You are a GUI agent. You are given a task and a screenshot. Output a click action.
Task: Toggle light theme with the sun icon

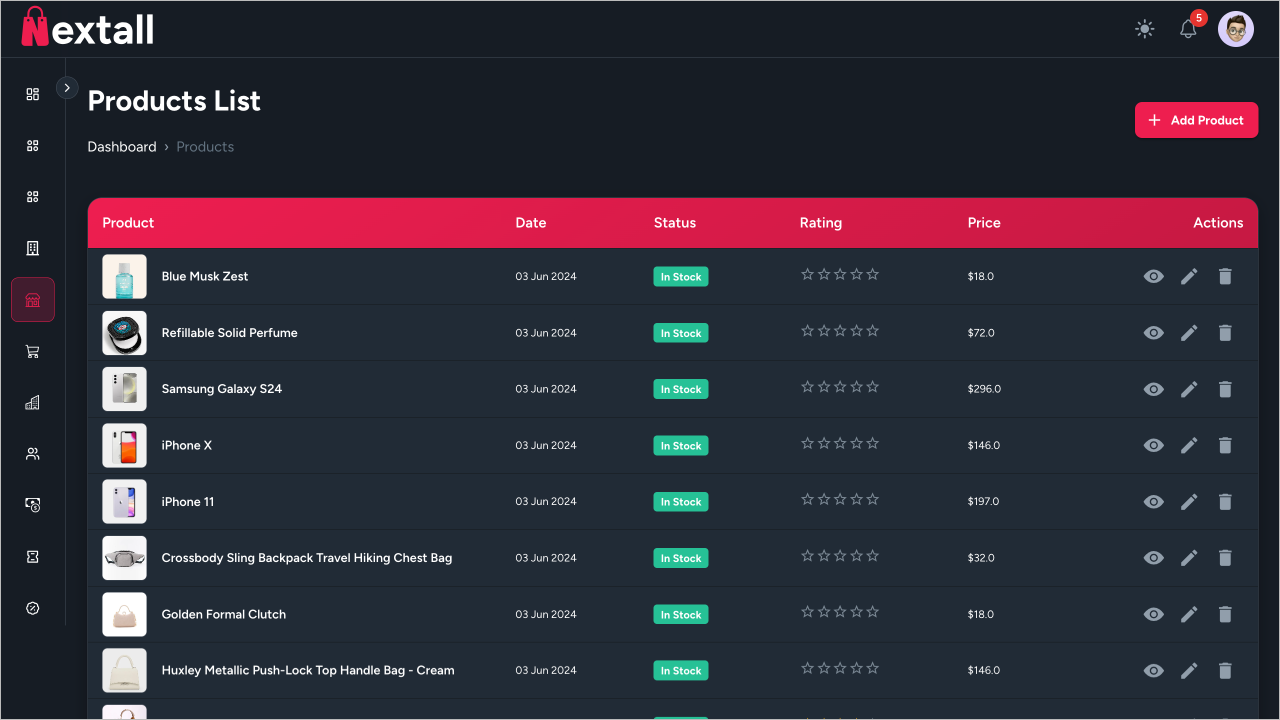click(x=1145, y=29)
